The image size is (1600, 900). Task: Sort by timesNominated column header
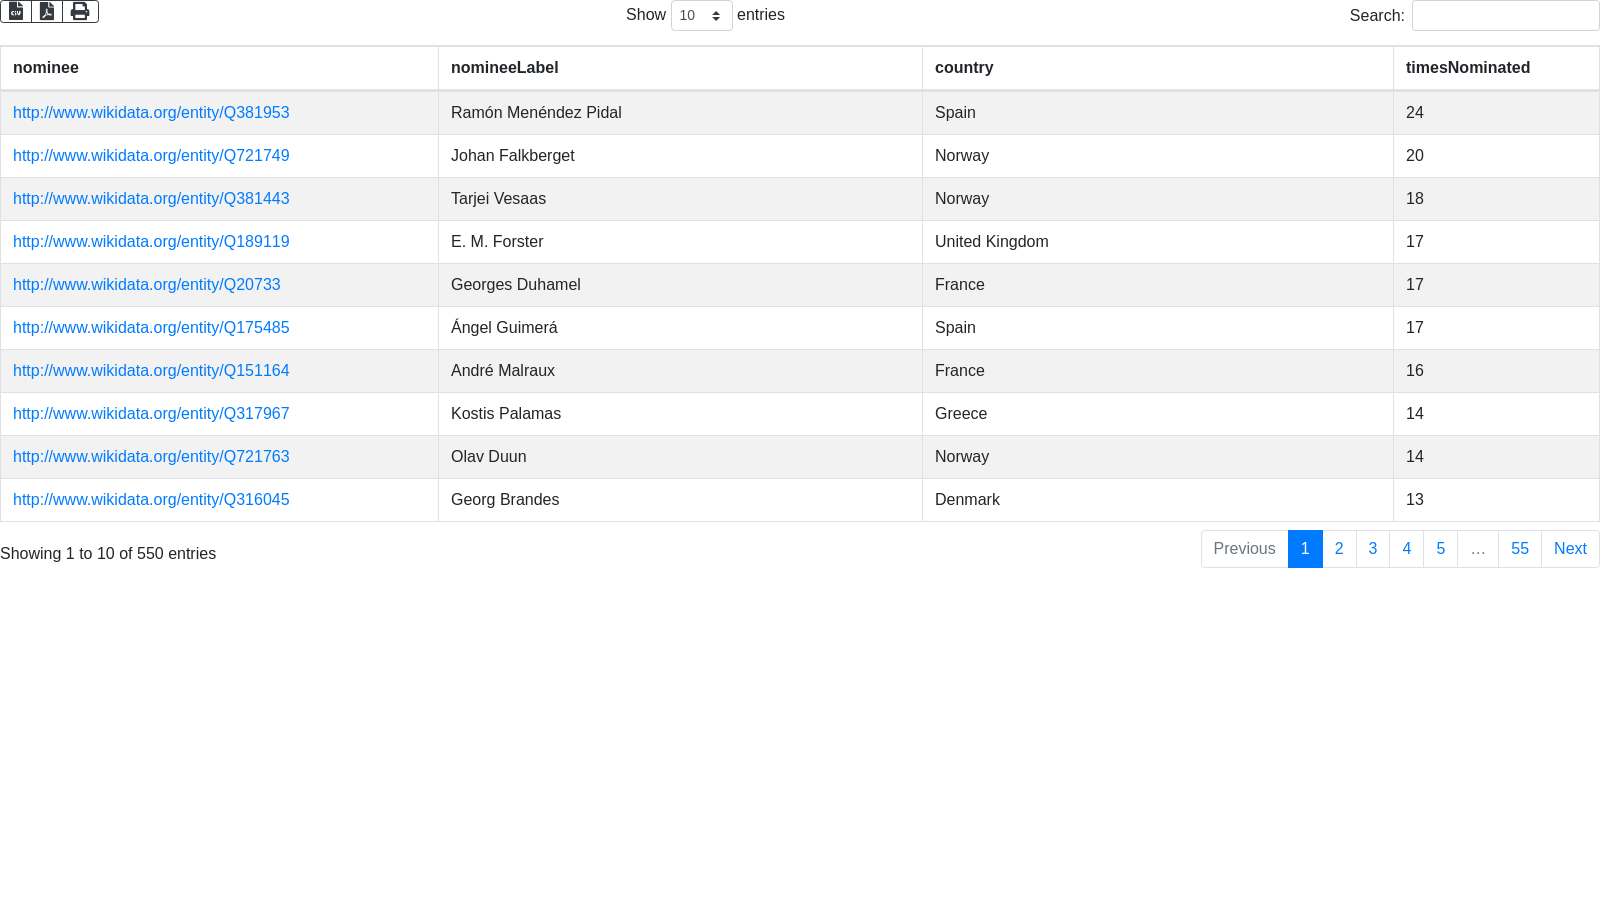point(1496,68)
